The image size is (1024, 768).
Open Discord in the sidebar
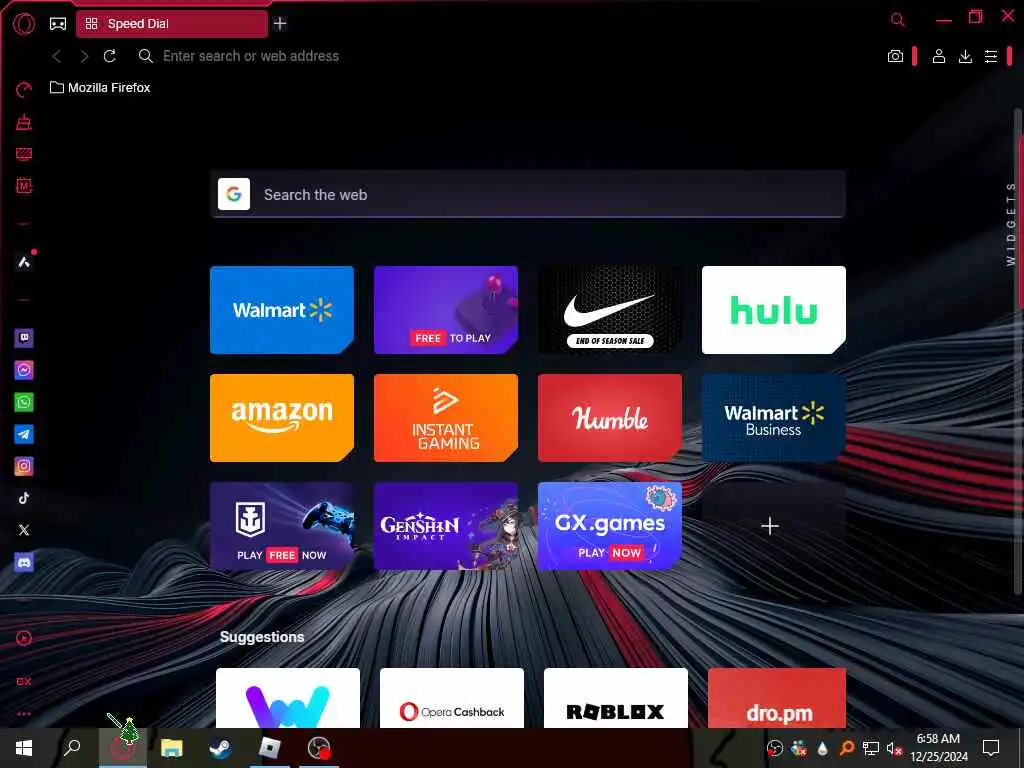point(24,562)
